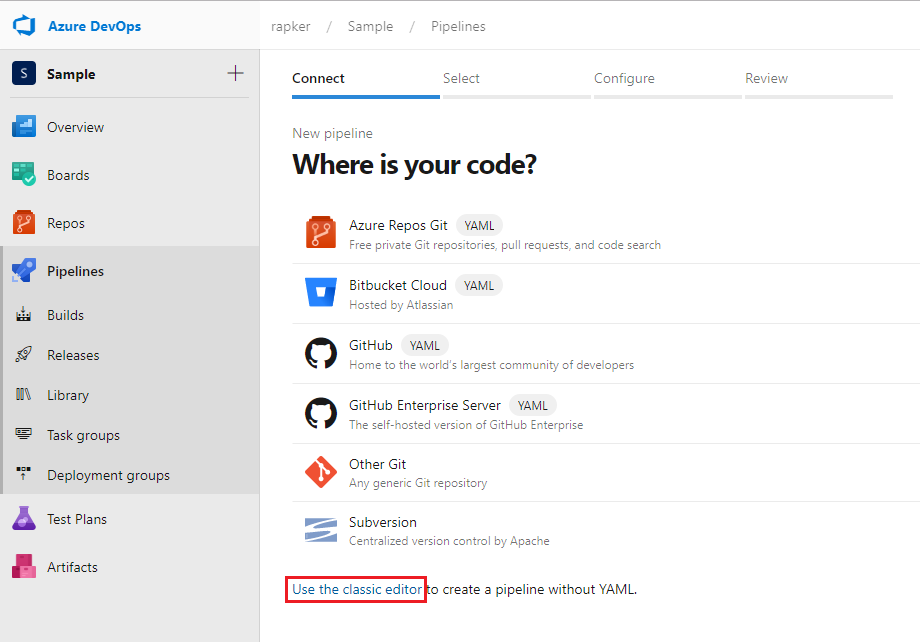Choose the Bitbucket Cloud bucket icon
This screenshot has height=642, width=920.
[321, 292]
